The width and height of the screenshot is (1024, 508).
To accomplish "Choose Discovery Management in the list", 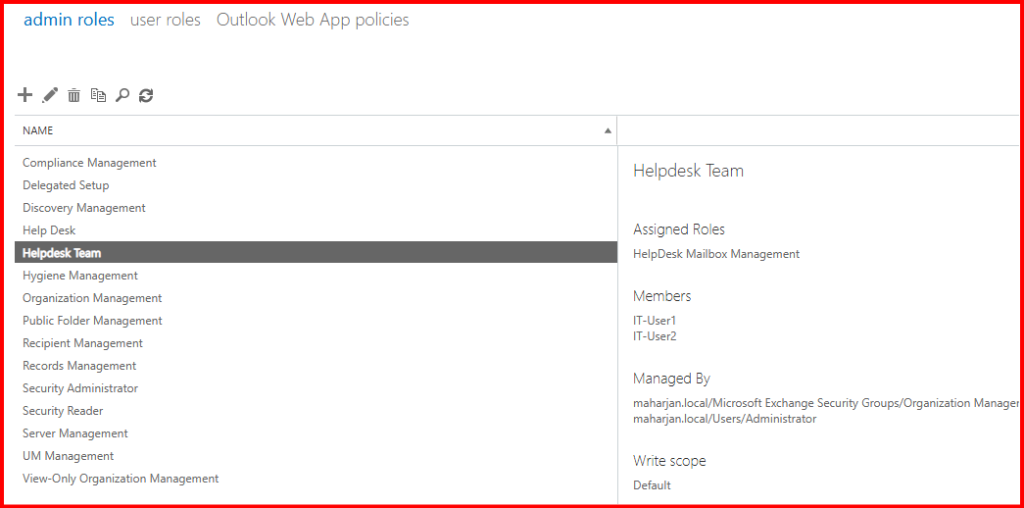I will pyautogui.click(x=84, y=208).
